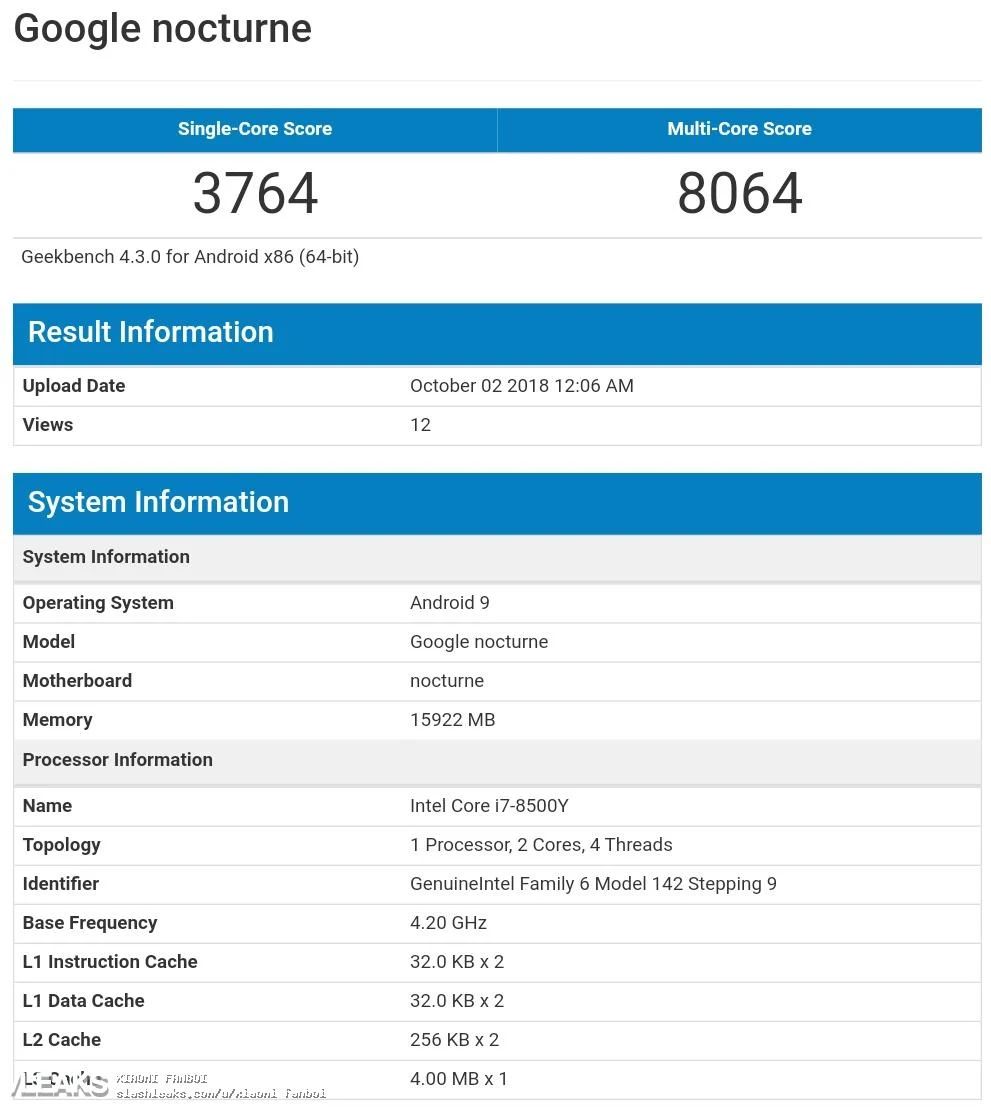Click the 3764 single-core score value

[255, 193]
